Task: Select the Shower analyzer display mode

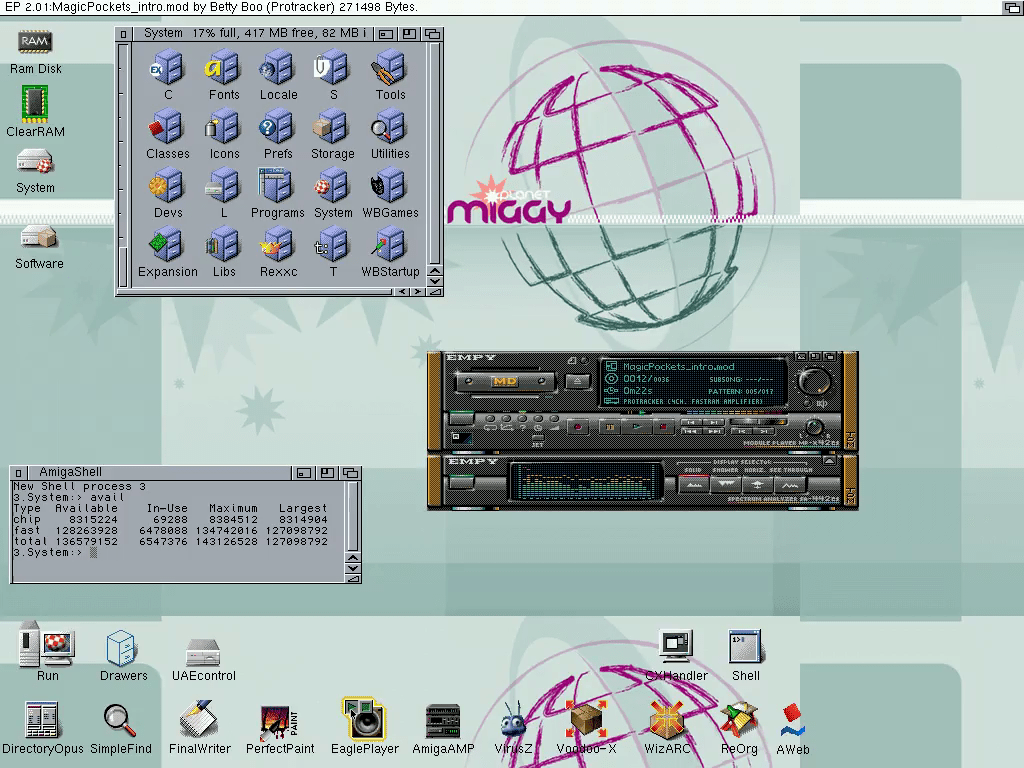Action: [726, 485]
